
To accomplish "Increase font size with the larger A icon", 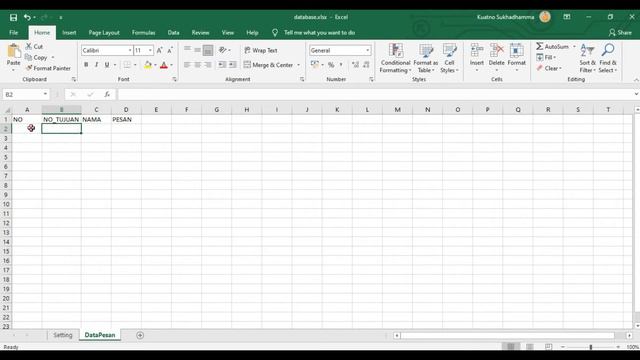I will point(160,50).
